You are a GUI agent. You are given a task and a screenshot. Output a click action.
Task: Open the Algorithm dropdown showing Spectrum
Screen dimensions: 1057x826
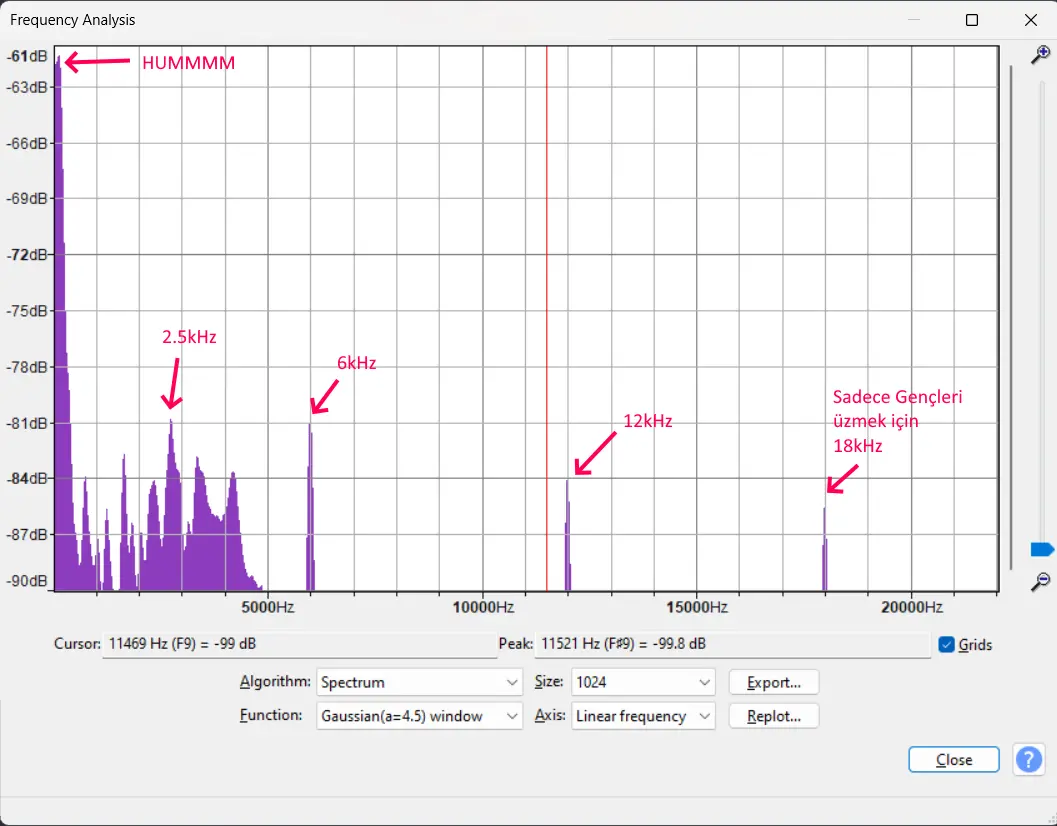[419, 683]
